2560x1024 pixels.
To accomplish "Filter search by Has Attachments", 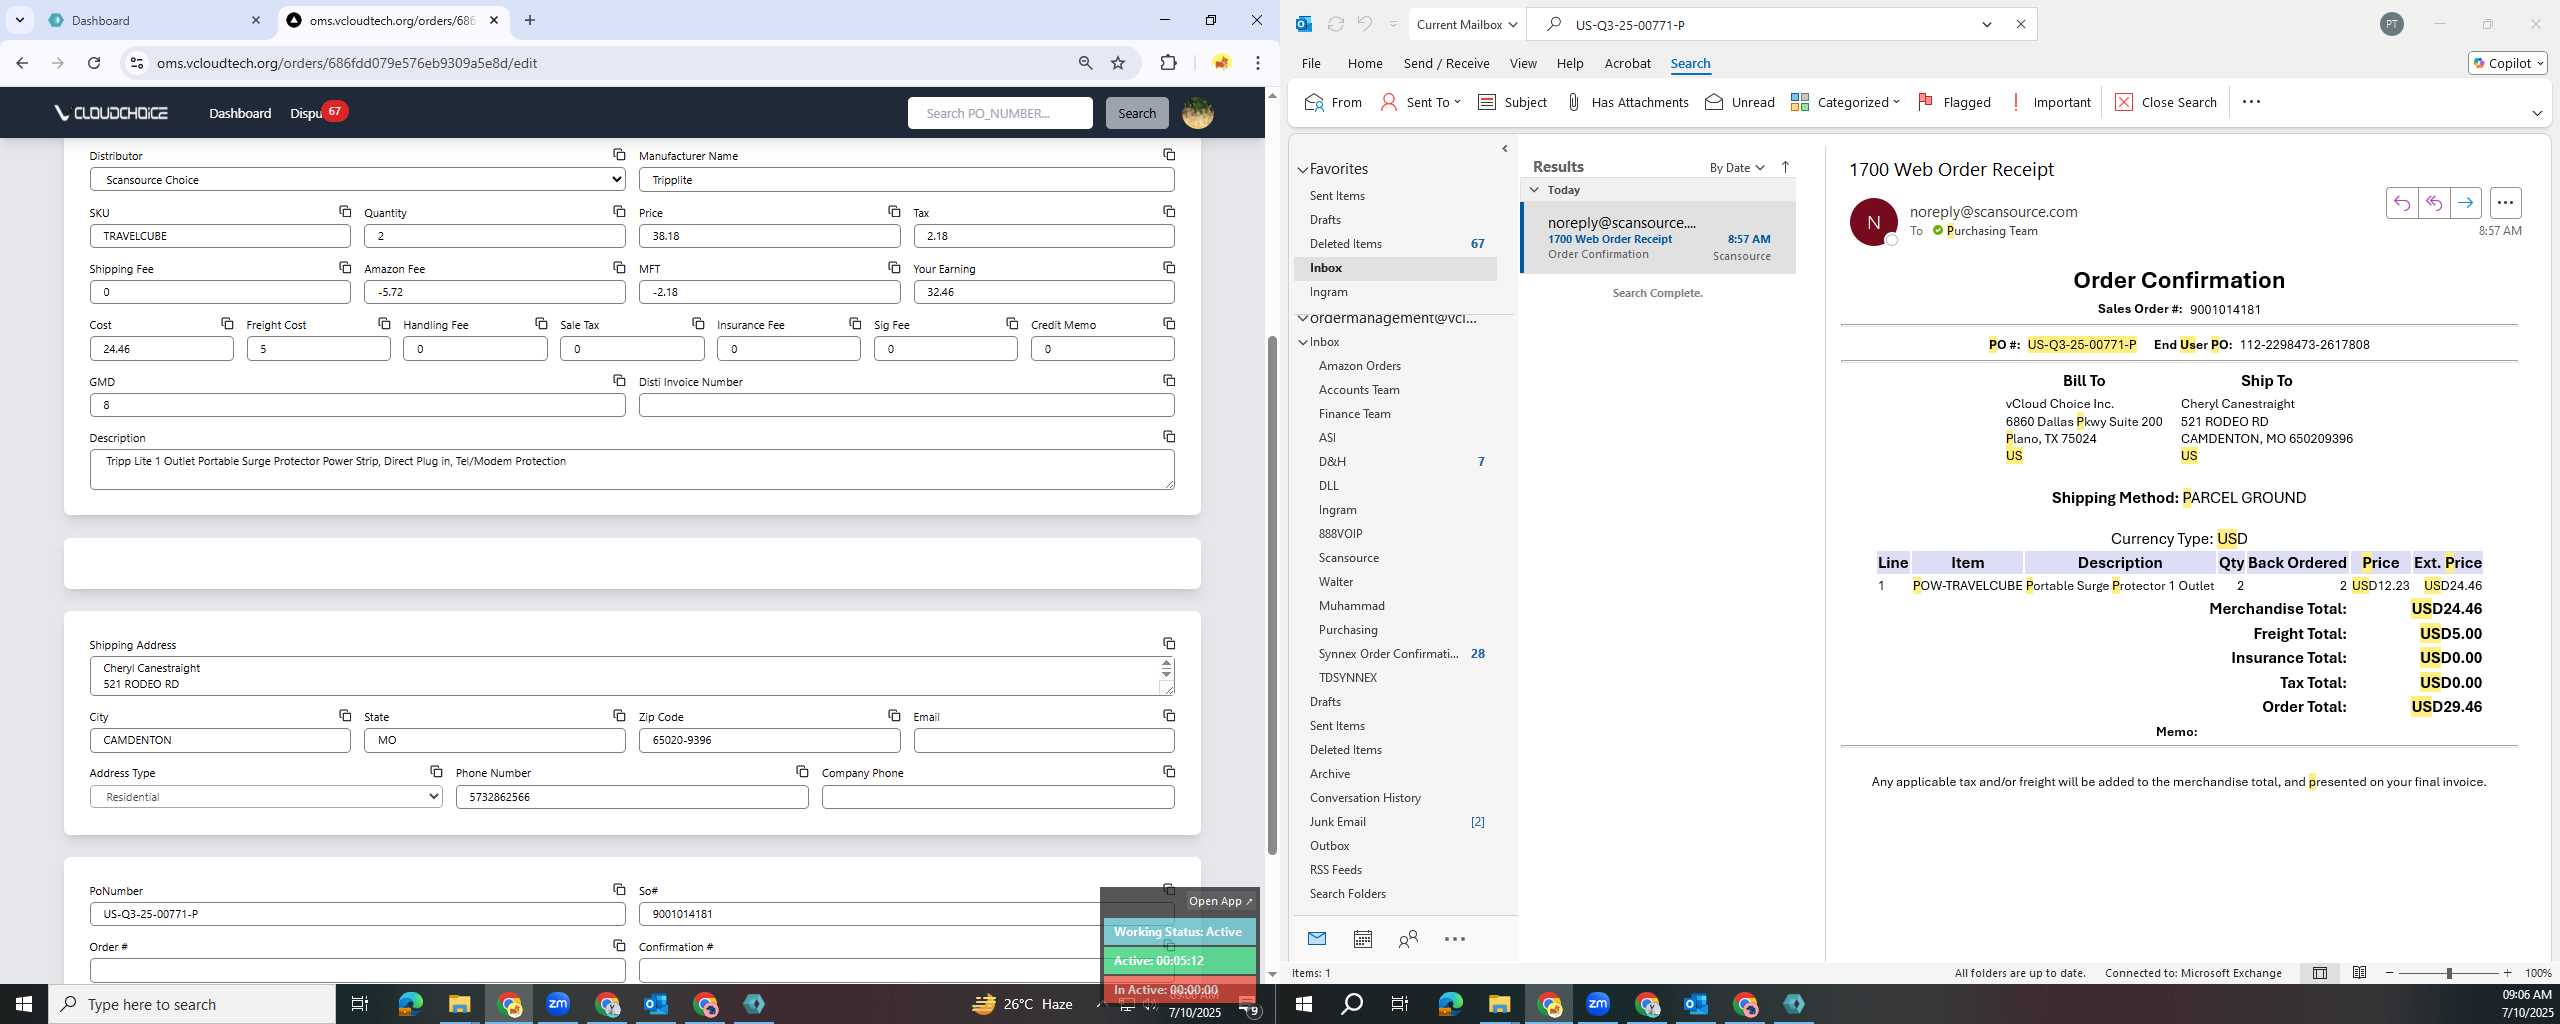I will [x=1627, y=102].
